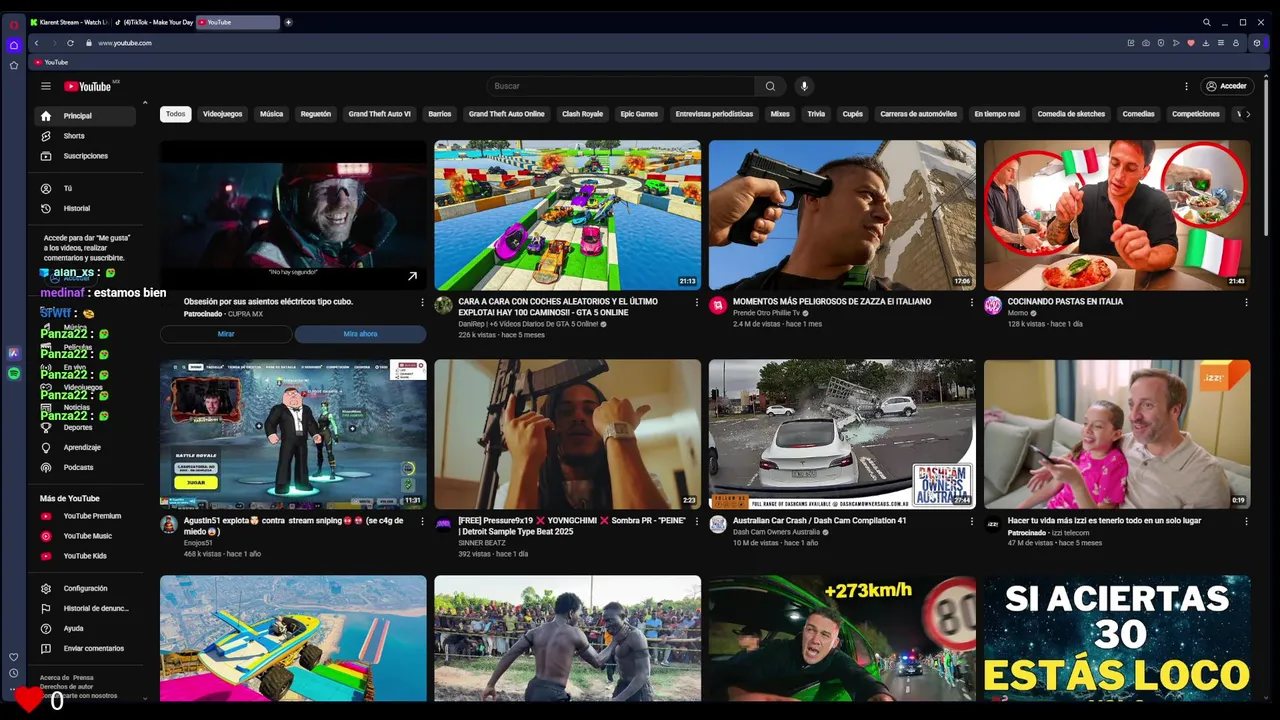The height and width of the screenshot is (720, 1280).
Task: Click the ad-blocker shield icon
Action: click(x=1161, y=43)
